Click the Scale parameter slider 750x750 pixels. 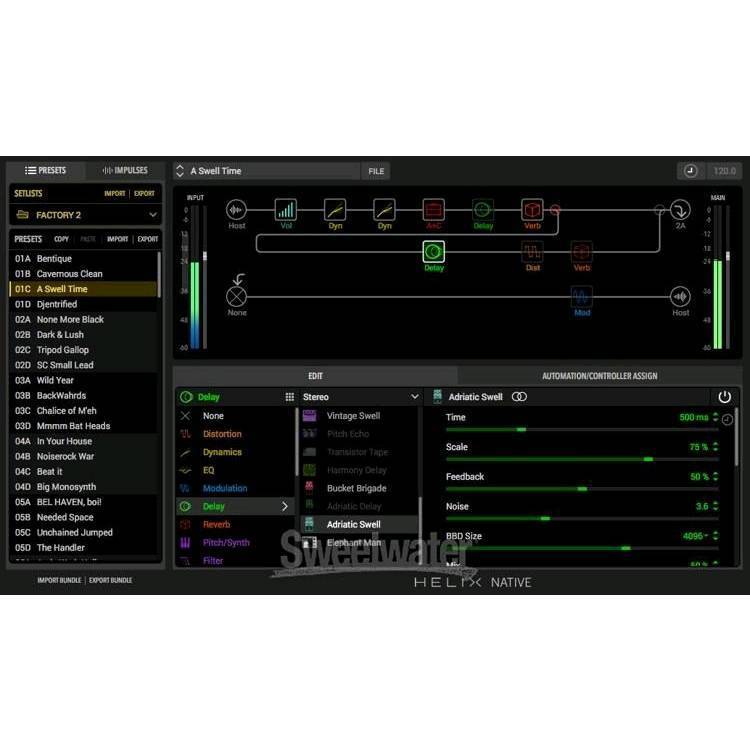click(582, 459)
